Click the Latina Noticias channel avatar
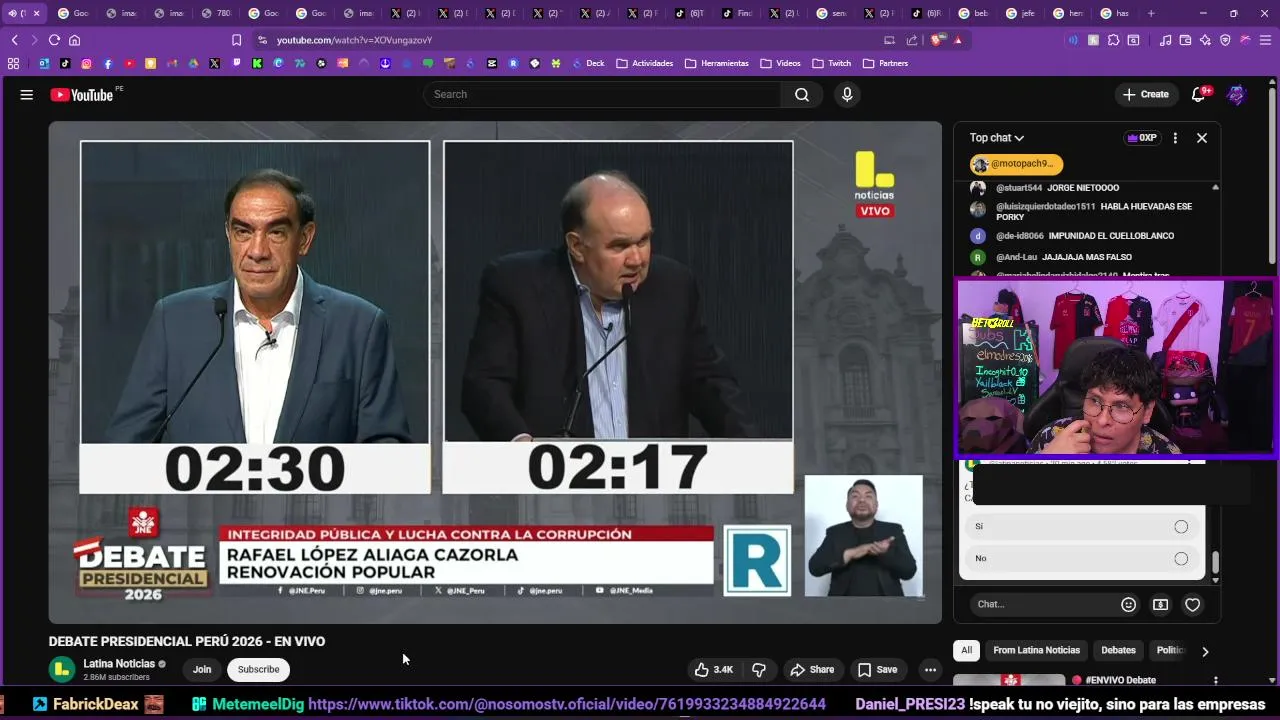1280x720 pixels. [62, 669]
